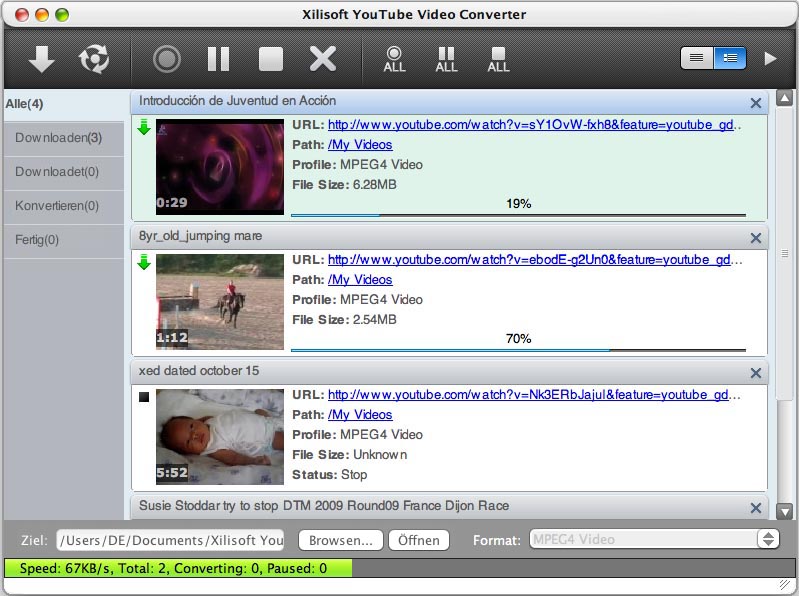Screen dimensions: 799x596
Task: Open the YouTube URL with sY1OvW-fxh8
Action: (534, 125)
